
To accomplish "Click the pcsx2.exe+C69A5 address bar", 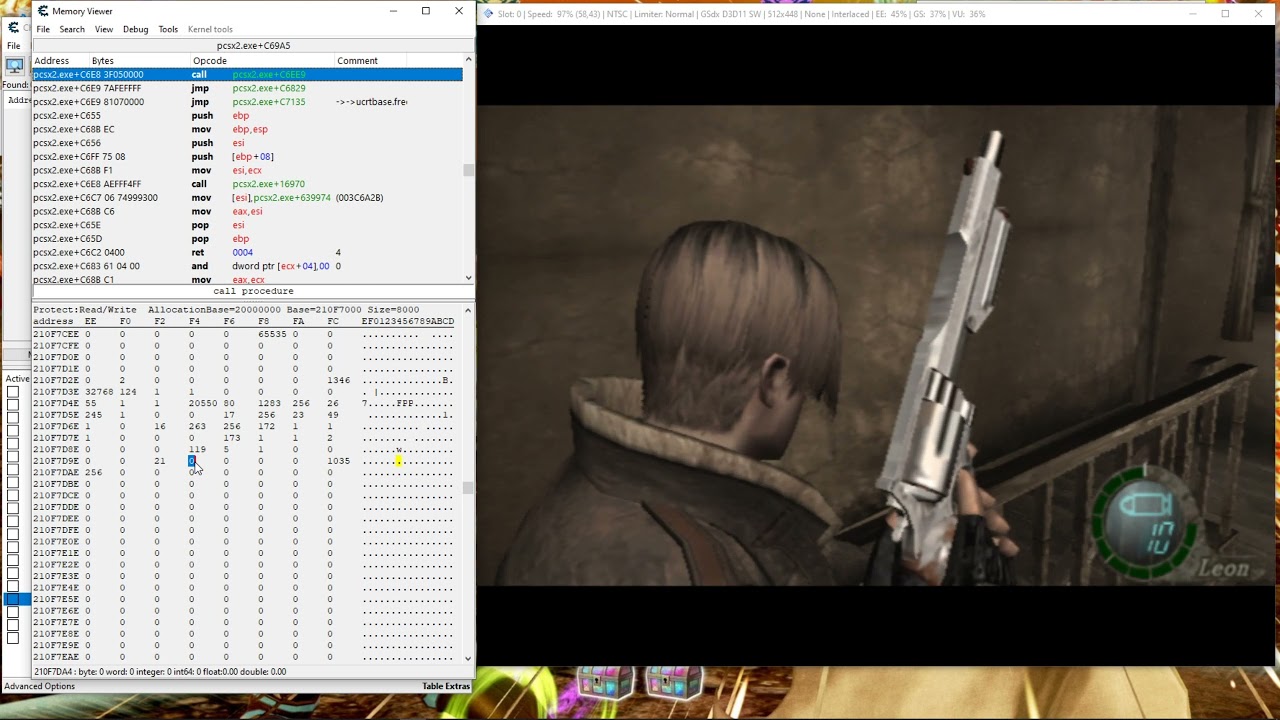I will point(253,46).
